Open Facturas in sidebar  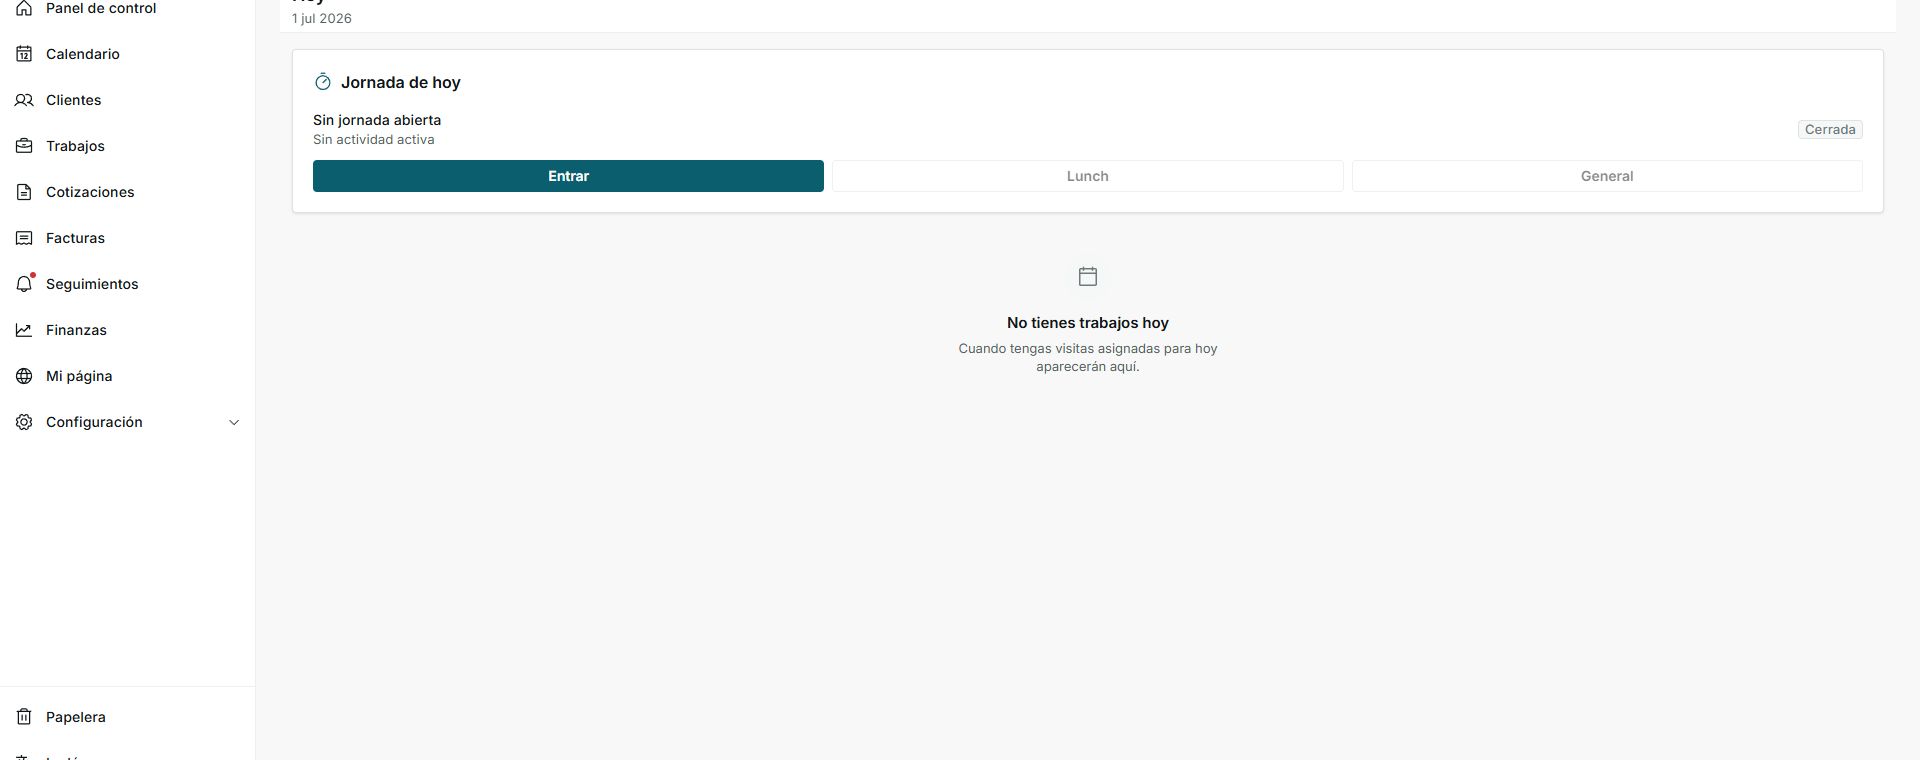tap(75, 238)
